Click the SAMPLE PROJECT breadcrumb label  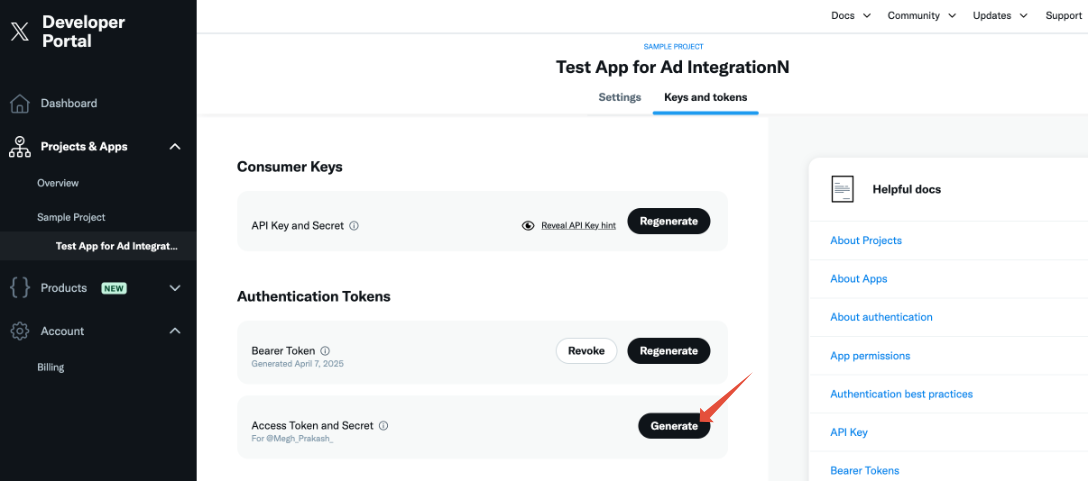coord(673,47)
